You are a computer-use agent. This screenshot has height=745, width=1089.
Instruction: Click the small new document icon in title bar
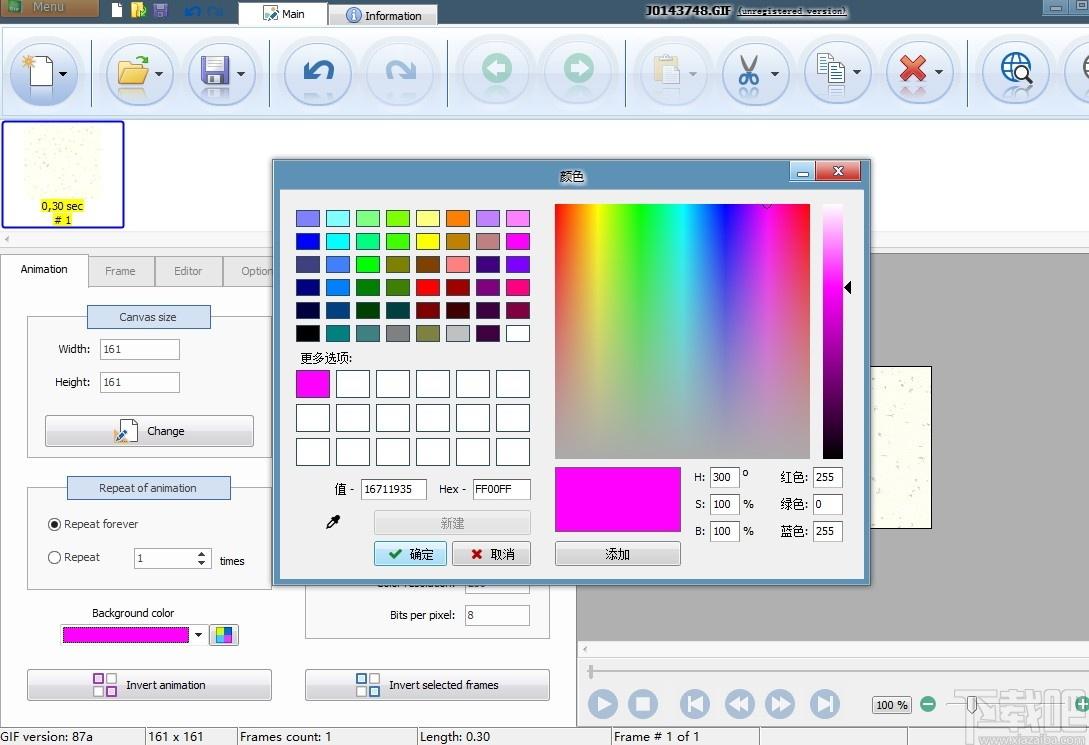117,10
